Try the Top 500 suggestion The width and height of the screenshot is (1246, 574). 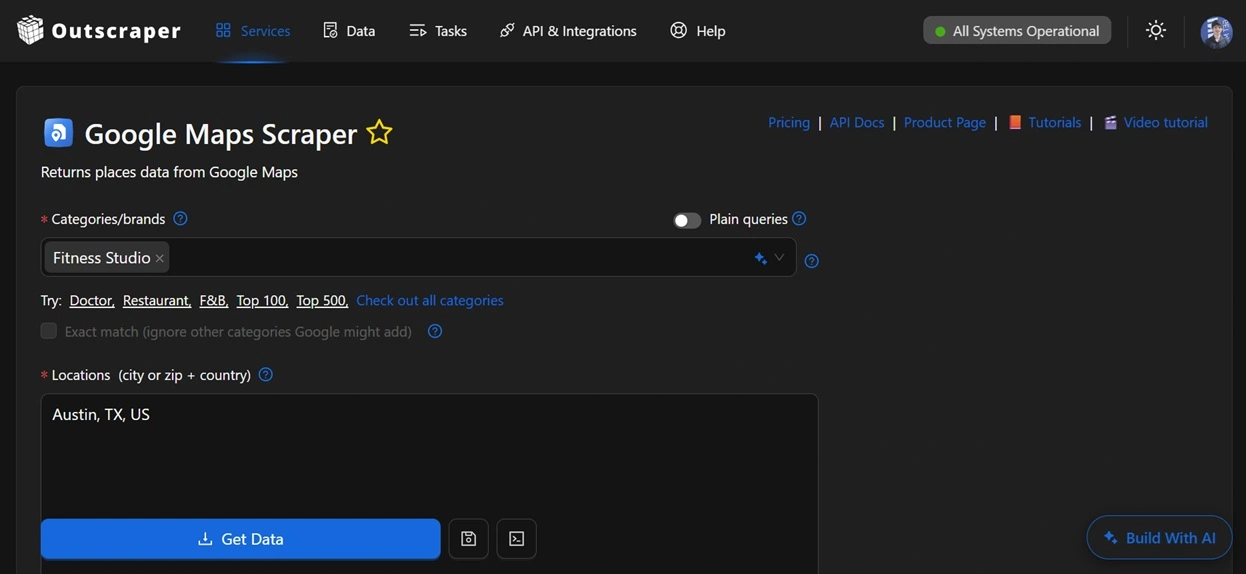[322, 300]
